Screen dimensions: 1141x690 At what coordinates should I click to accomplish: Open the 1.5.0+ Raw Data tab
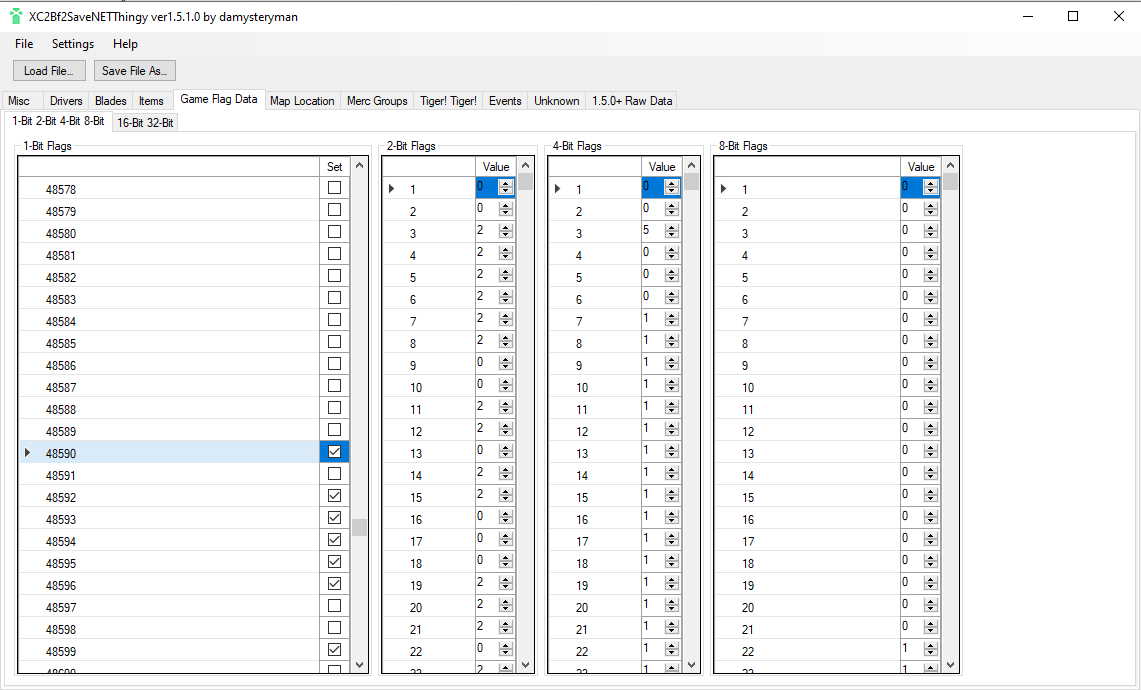click(632, 100)
